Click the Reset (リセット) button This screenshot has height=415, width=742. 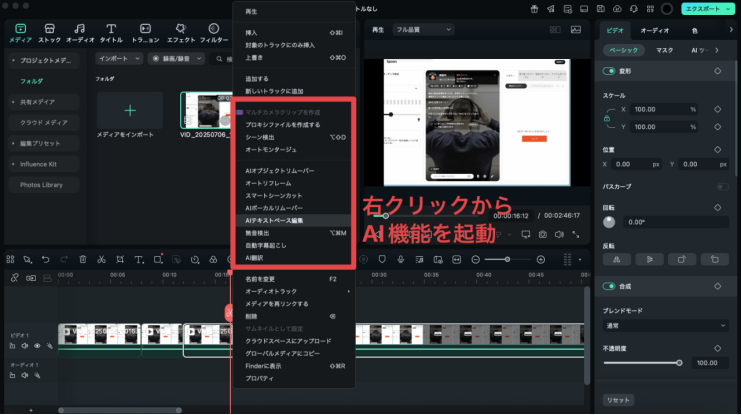(x=619, y=399)
